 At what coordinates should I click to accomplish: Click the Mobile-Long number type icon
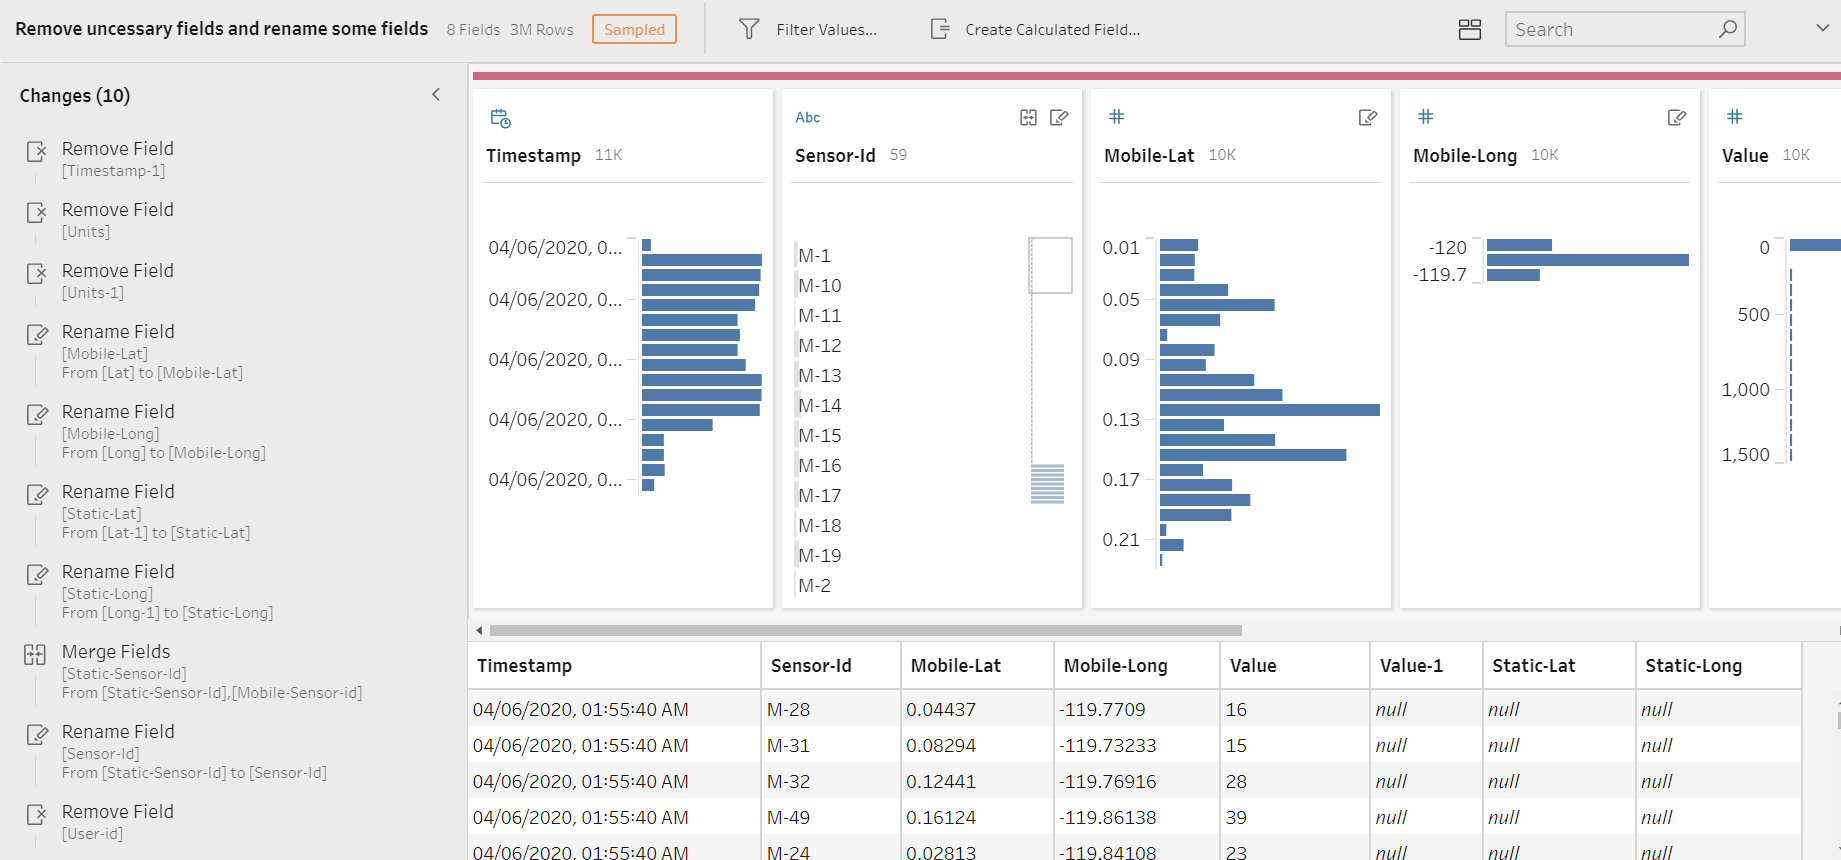pyautogui.click(x=1426, y=117)
